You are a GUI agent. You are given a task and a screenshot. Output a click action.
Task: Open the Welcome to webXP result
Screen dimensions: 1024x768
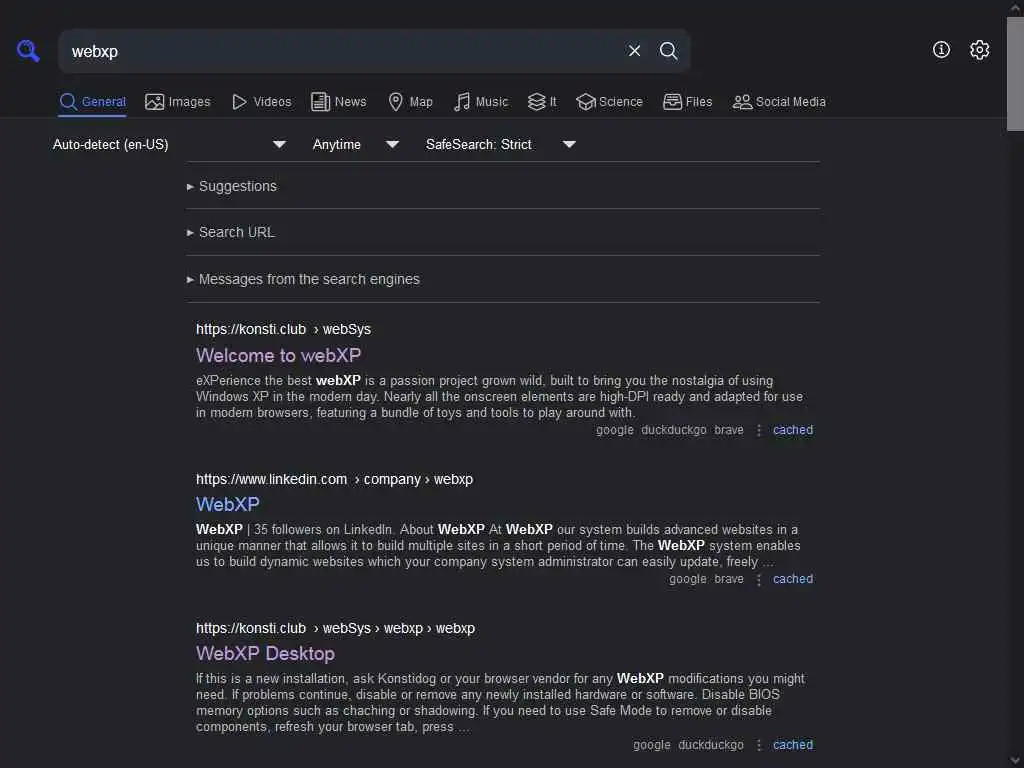278,355
